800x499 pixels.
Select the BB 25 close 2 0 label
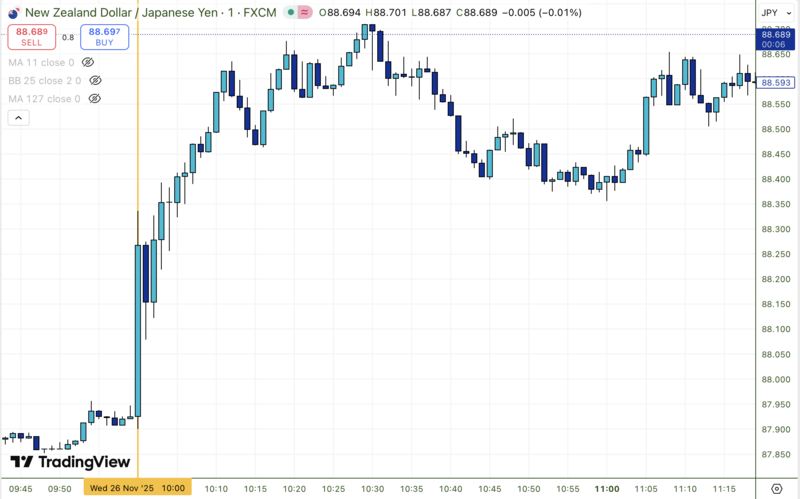44,81
